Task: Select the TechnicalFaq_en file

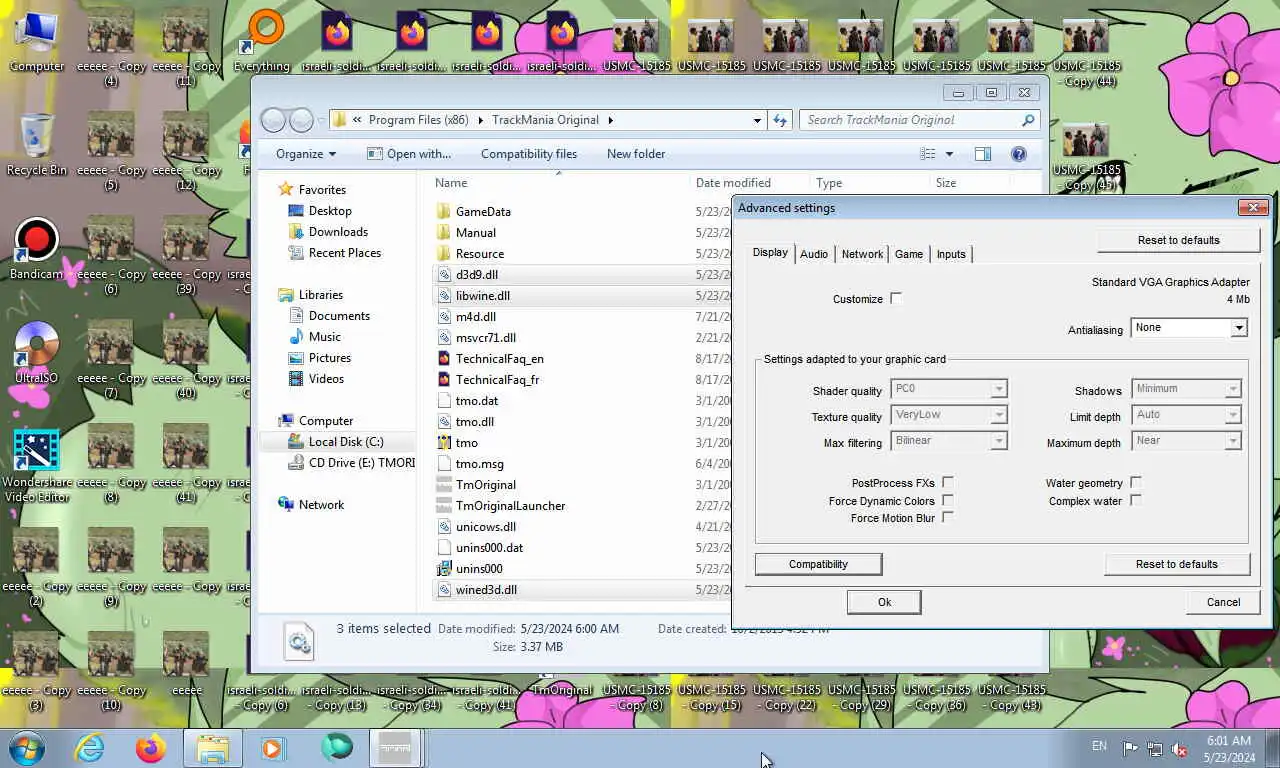Action: 499,358
